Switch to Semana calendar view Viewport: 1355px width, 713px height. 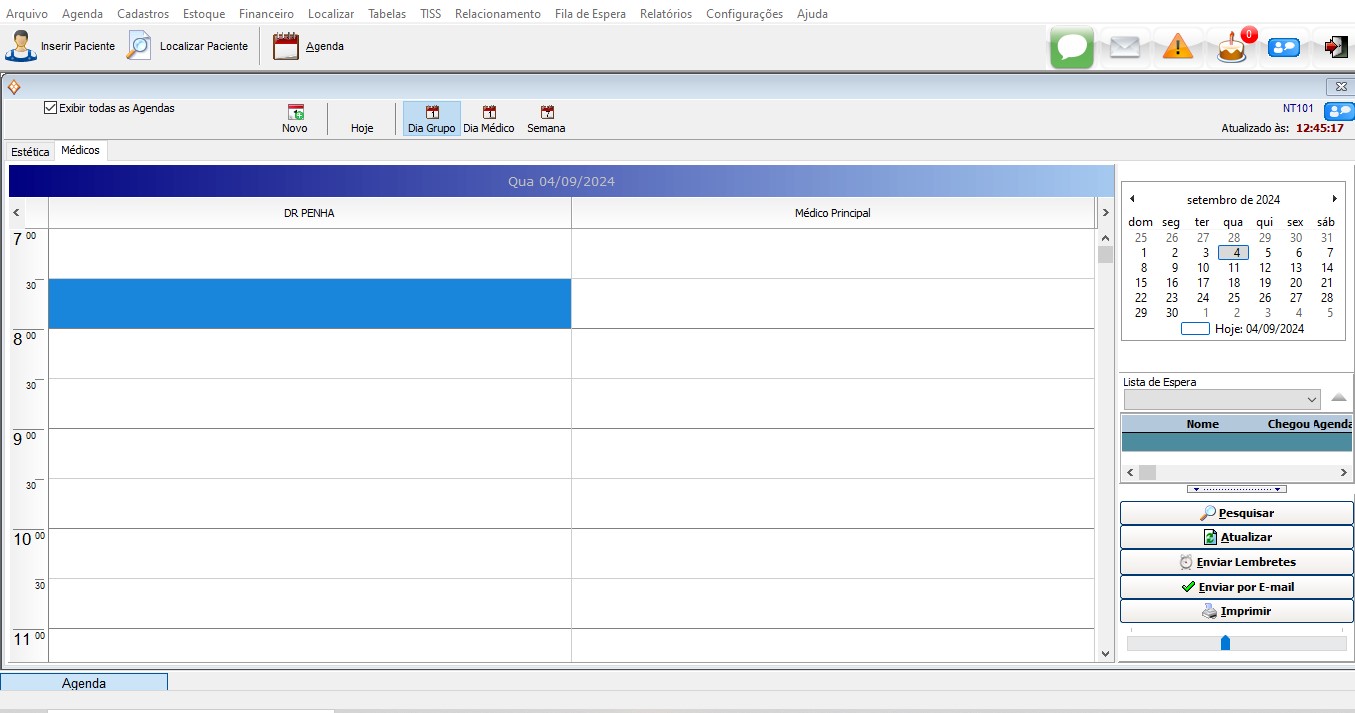tap(546, 113)
